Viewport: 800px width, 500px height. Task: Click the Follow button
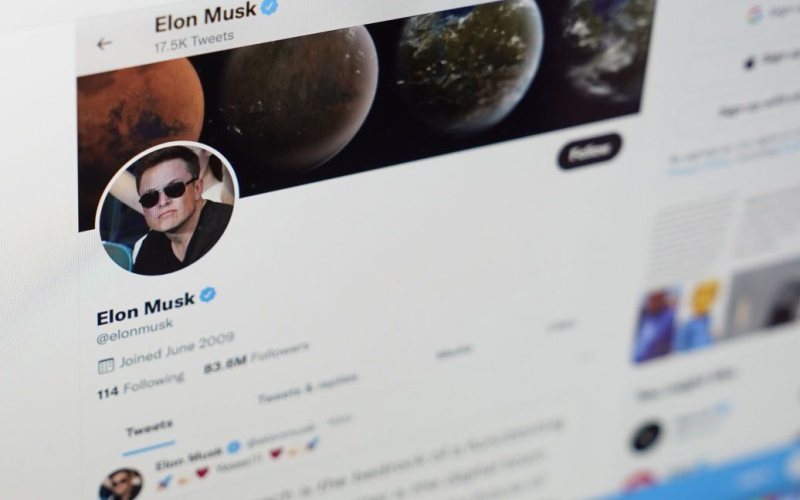pyautogui.click(x=589, y=151)
